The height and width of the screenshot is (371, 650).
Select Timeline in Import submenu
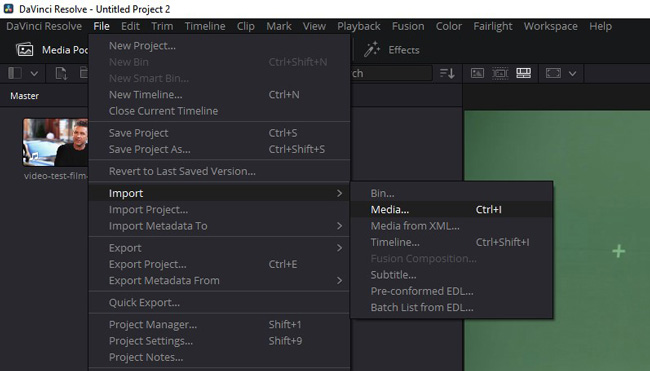452,242
